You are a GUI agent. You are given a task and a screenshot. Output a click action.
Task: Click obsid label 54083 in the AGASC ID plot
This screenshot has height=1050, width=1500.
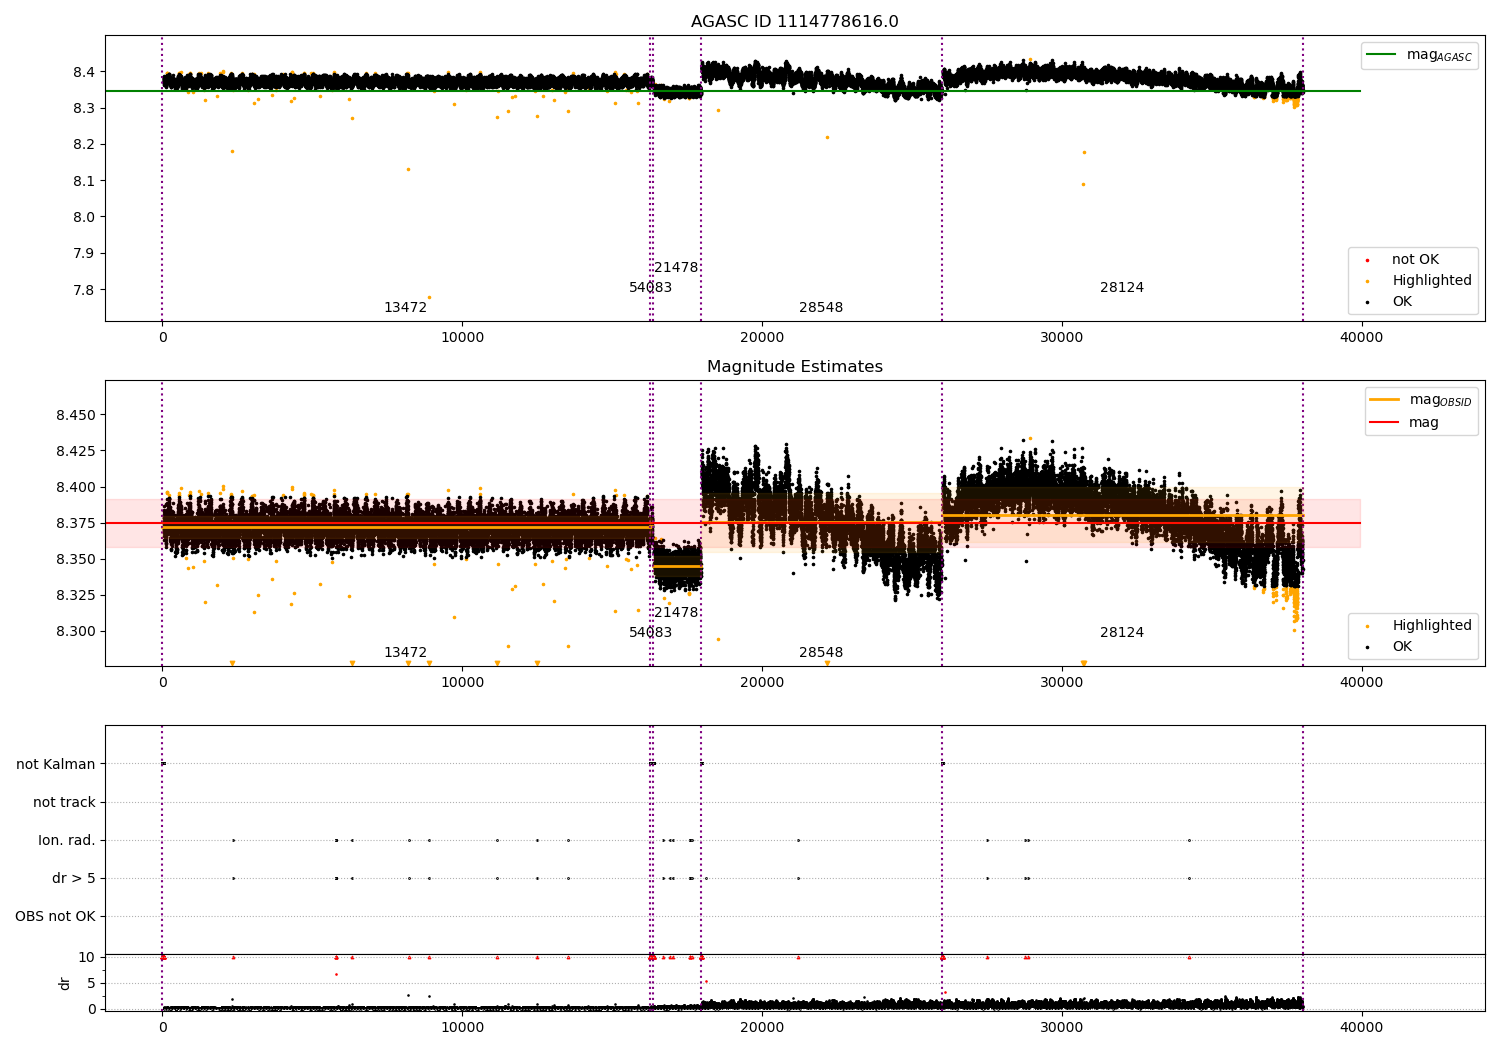tap(650, 288)
